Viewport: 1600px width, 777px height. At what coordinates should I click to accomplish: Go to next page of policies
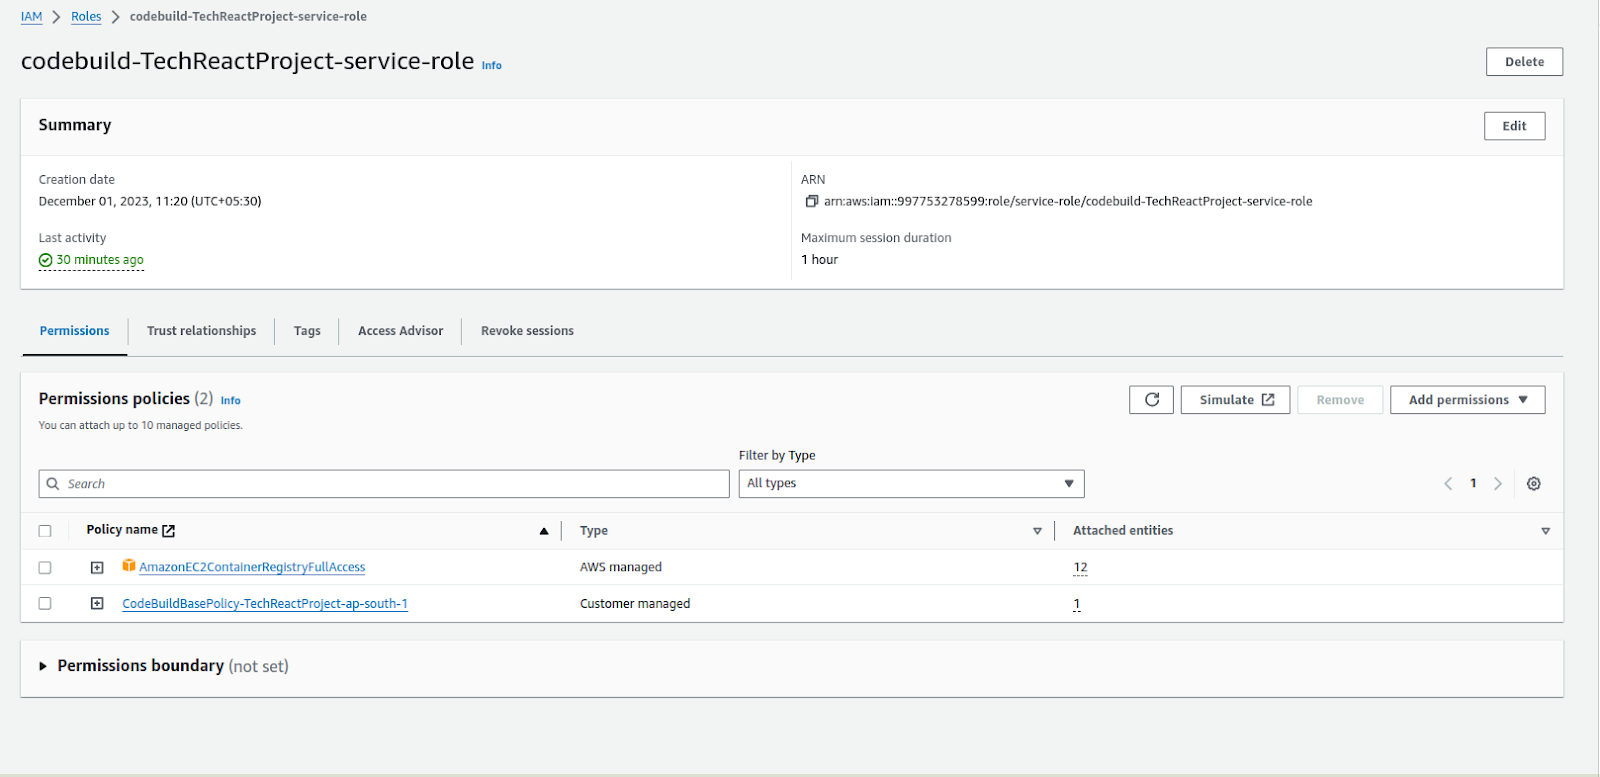pos(1497,484)
